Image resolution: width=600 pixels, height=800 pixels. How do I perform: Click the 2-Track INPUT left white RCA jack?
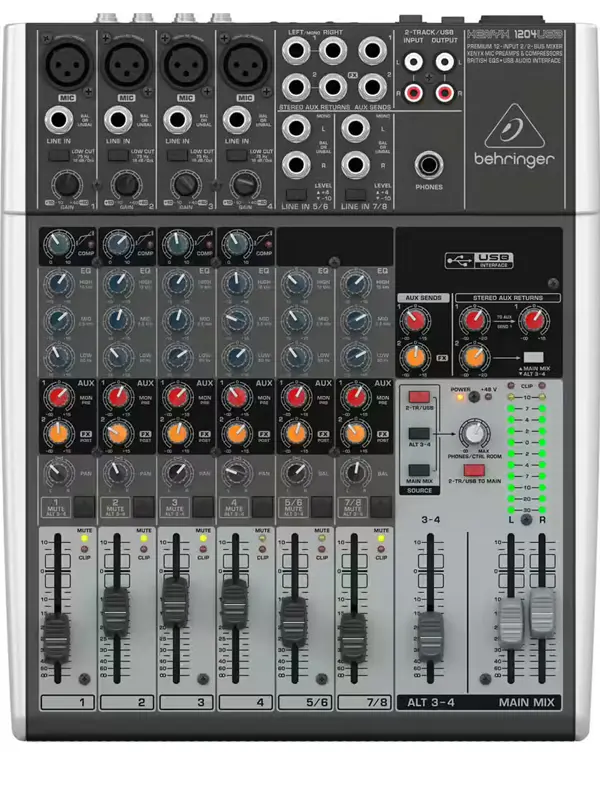pyautogui.click(x=413, y=63)
